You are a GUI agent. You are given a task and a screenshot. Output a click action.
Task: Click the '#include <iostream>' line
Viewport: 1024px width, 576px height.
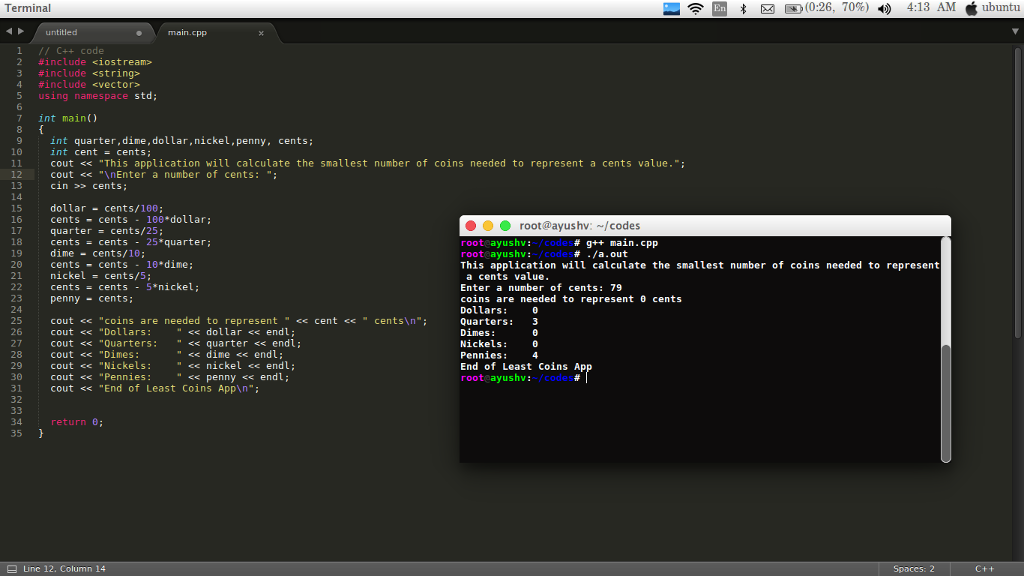[x=95, y=62]
